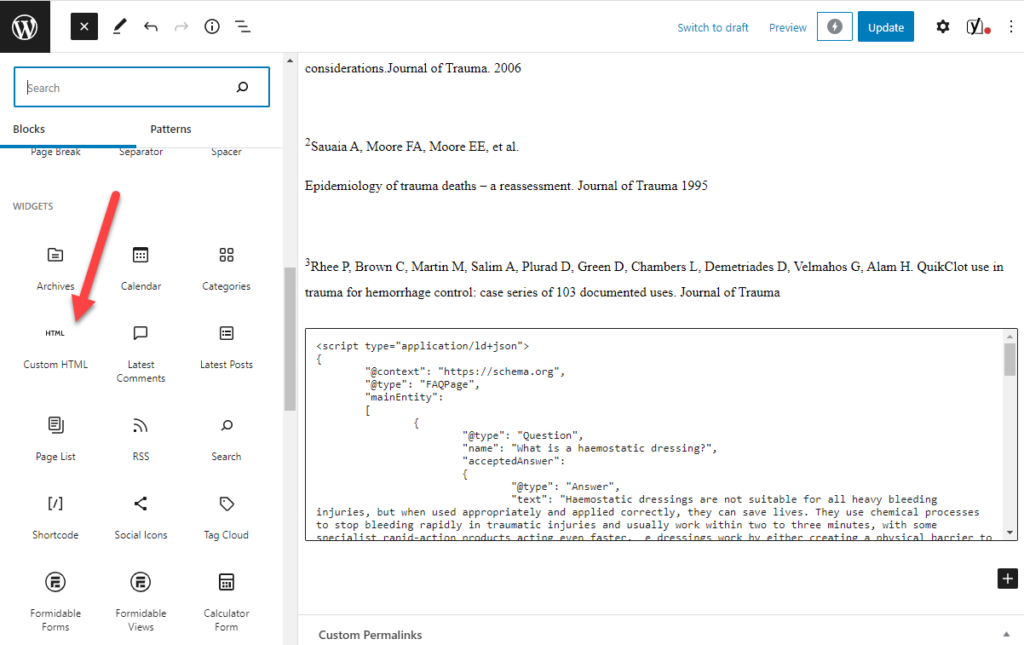Toggle the settings gear sidebar
The image size is (1024, 645).
(942, 27)
